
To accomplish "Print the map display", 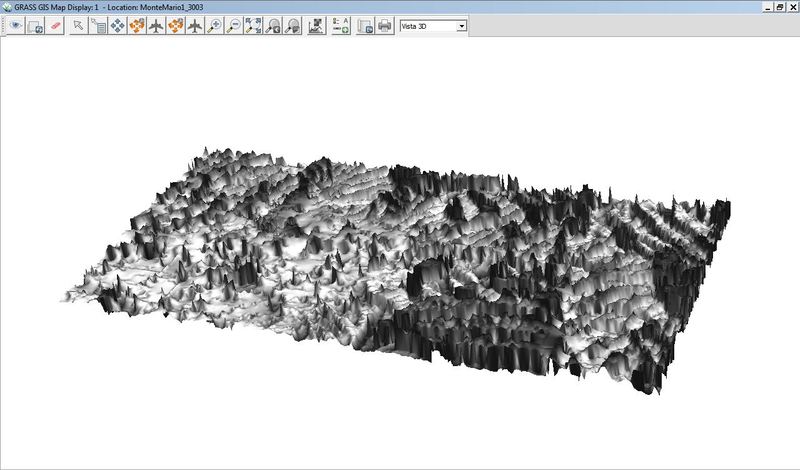I will 384,26.
